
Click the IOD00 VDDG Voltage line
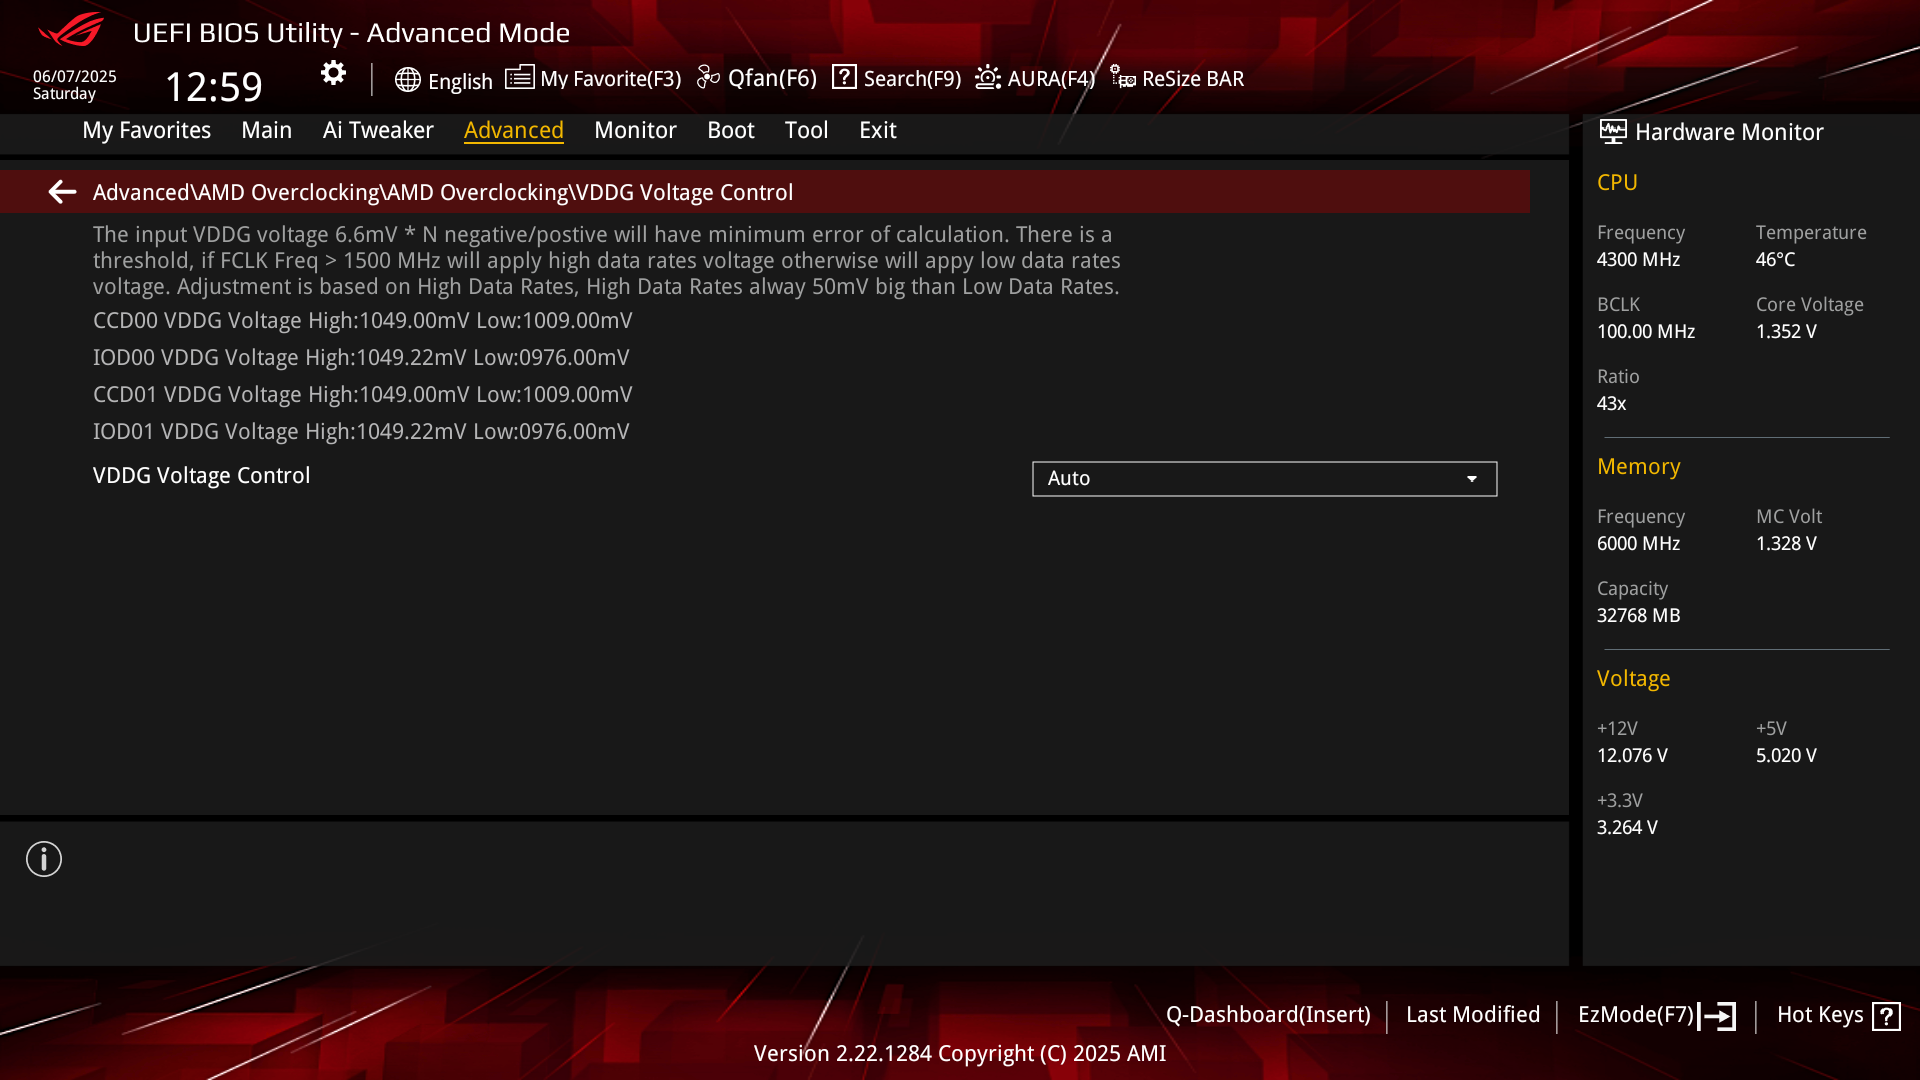pyautogui.click(x=361, y=358)
